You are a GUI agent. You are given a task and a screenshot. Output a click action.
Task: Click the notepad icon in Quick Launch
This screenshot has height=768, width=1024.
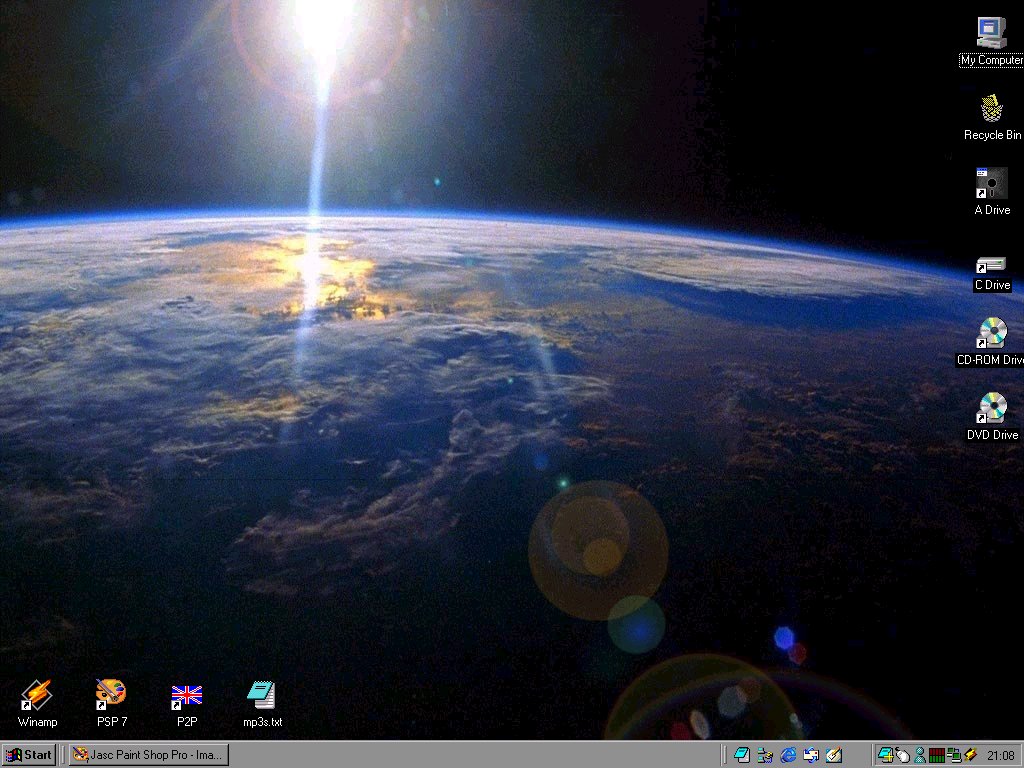pos(742,755)
